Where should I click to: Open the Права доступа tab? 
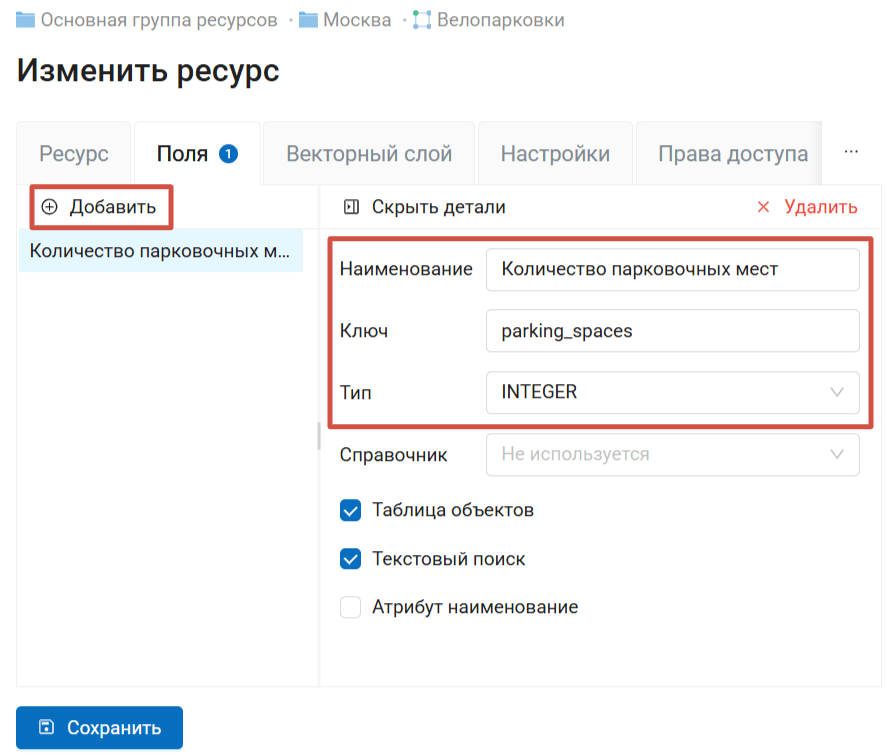click(x=732, y=154)
